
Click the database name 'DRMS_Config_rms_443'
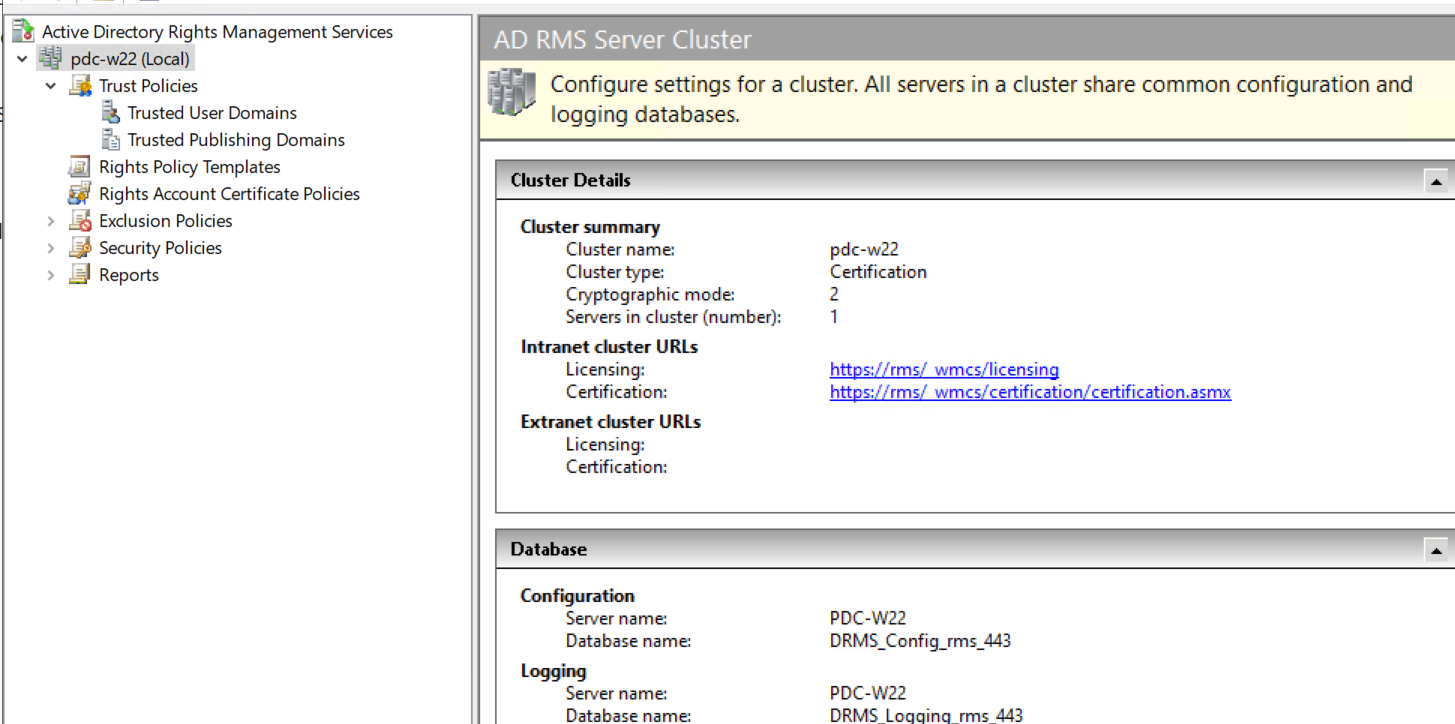(920, 641)
